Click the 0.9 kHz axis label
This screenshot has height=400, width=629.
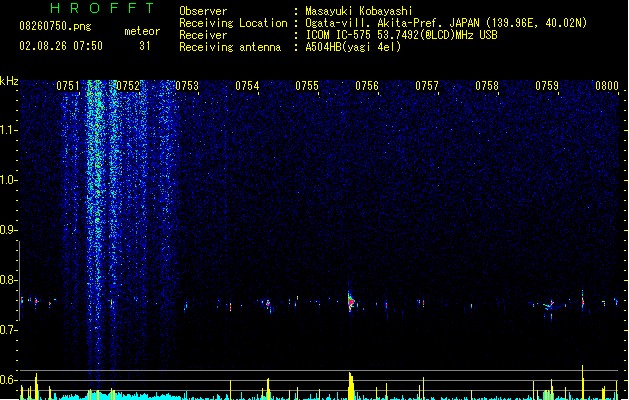(8, 230)
